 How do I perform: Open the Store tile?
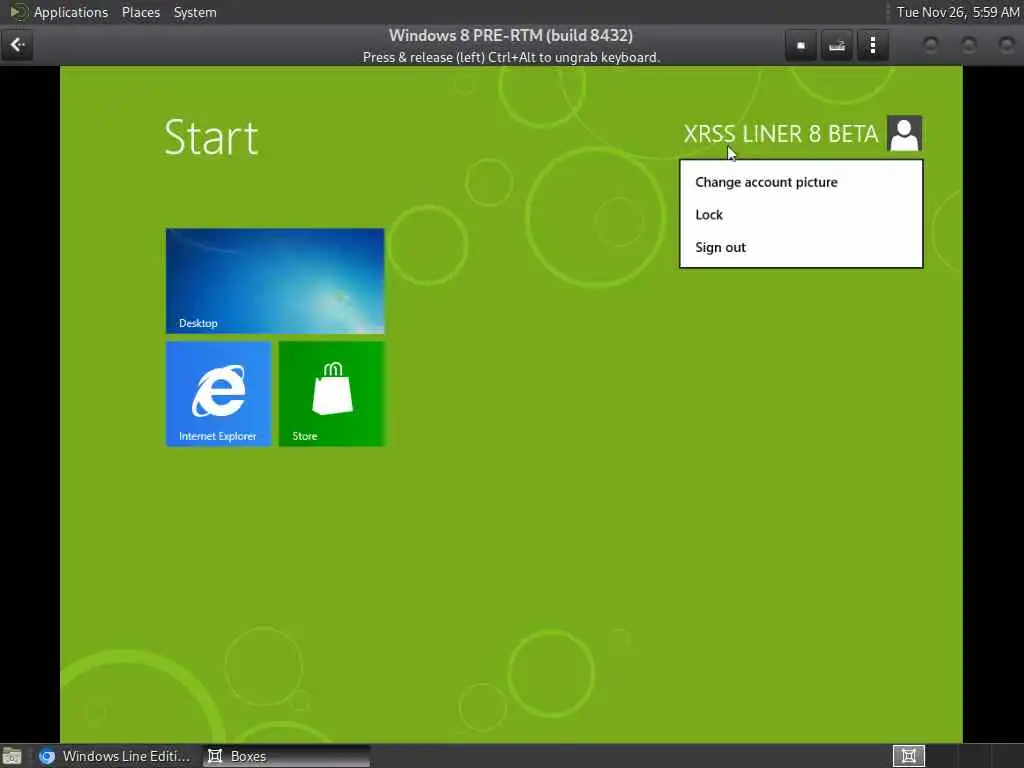(332, 394)
